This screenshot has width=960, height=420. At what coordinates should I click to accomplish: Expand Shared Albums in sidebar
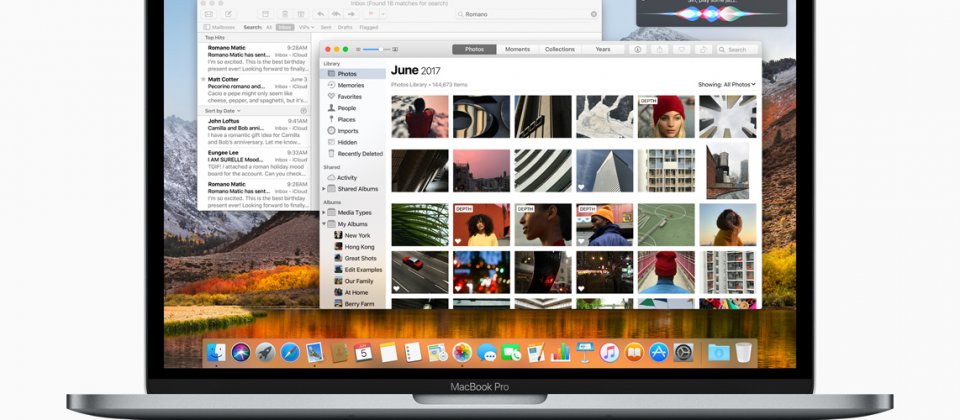[324, 189]
